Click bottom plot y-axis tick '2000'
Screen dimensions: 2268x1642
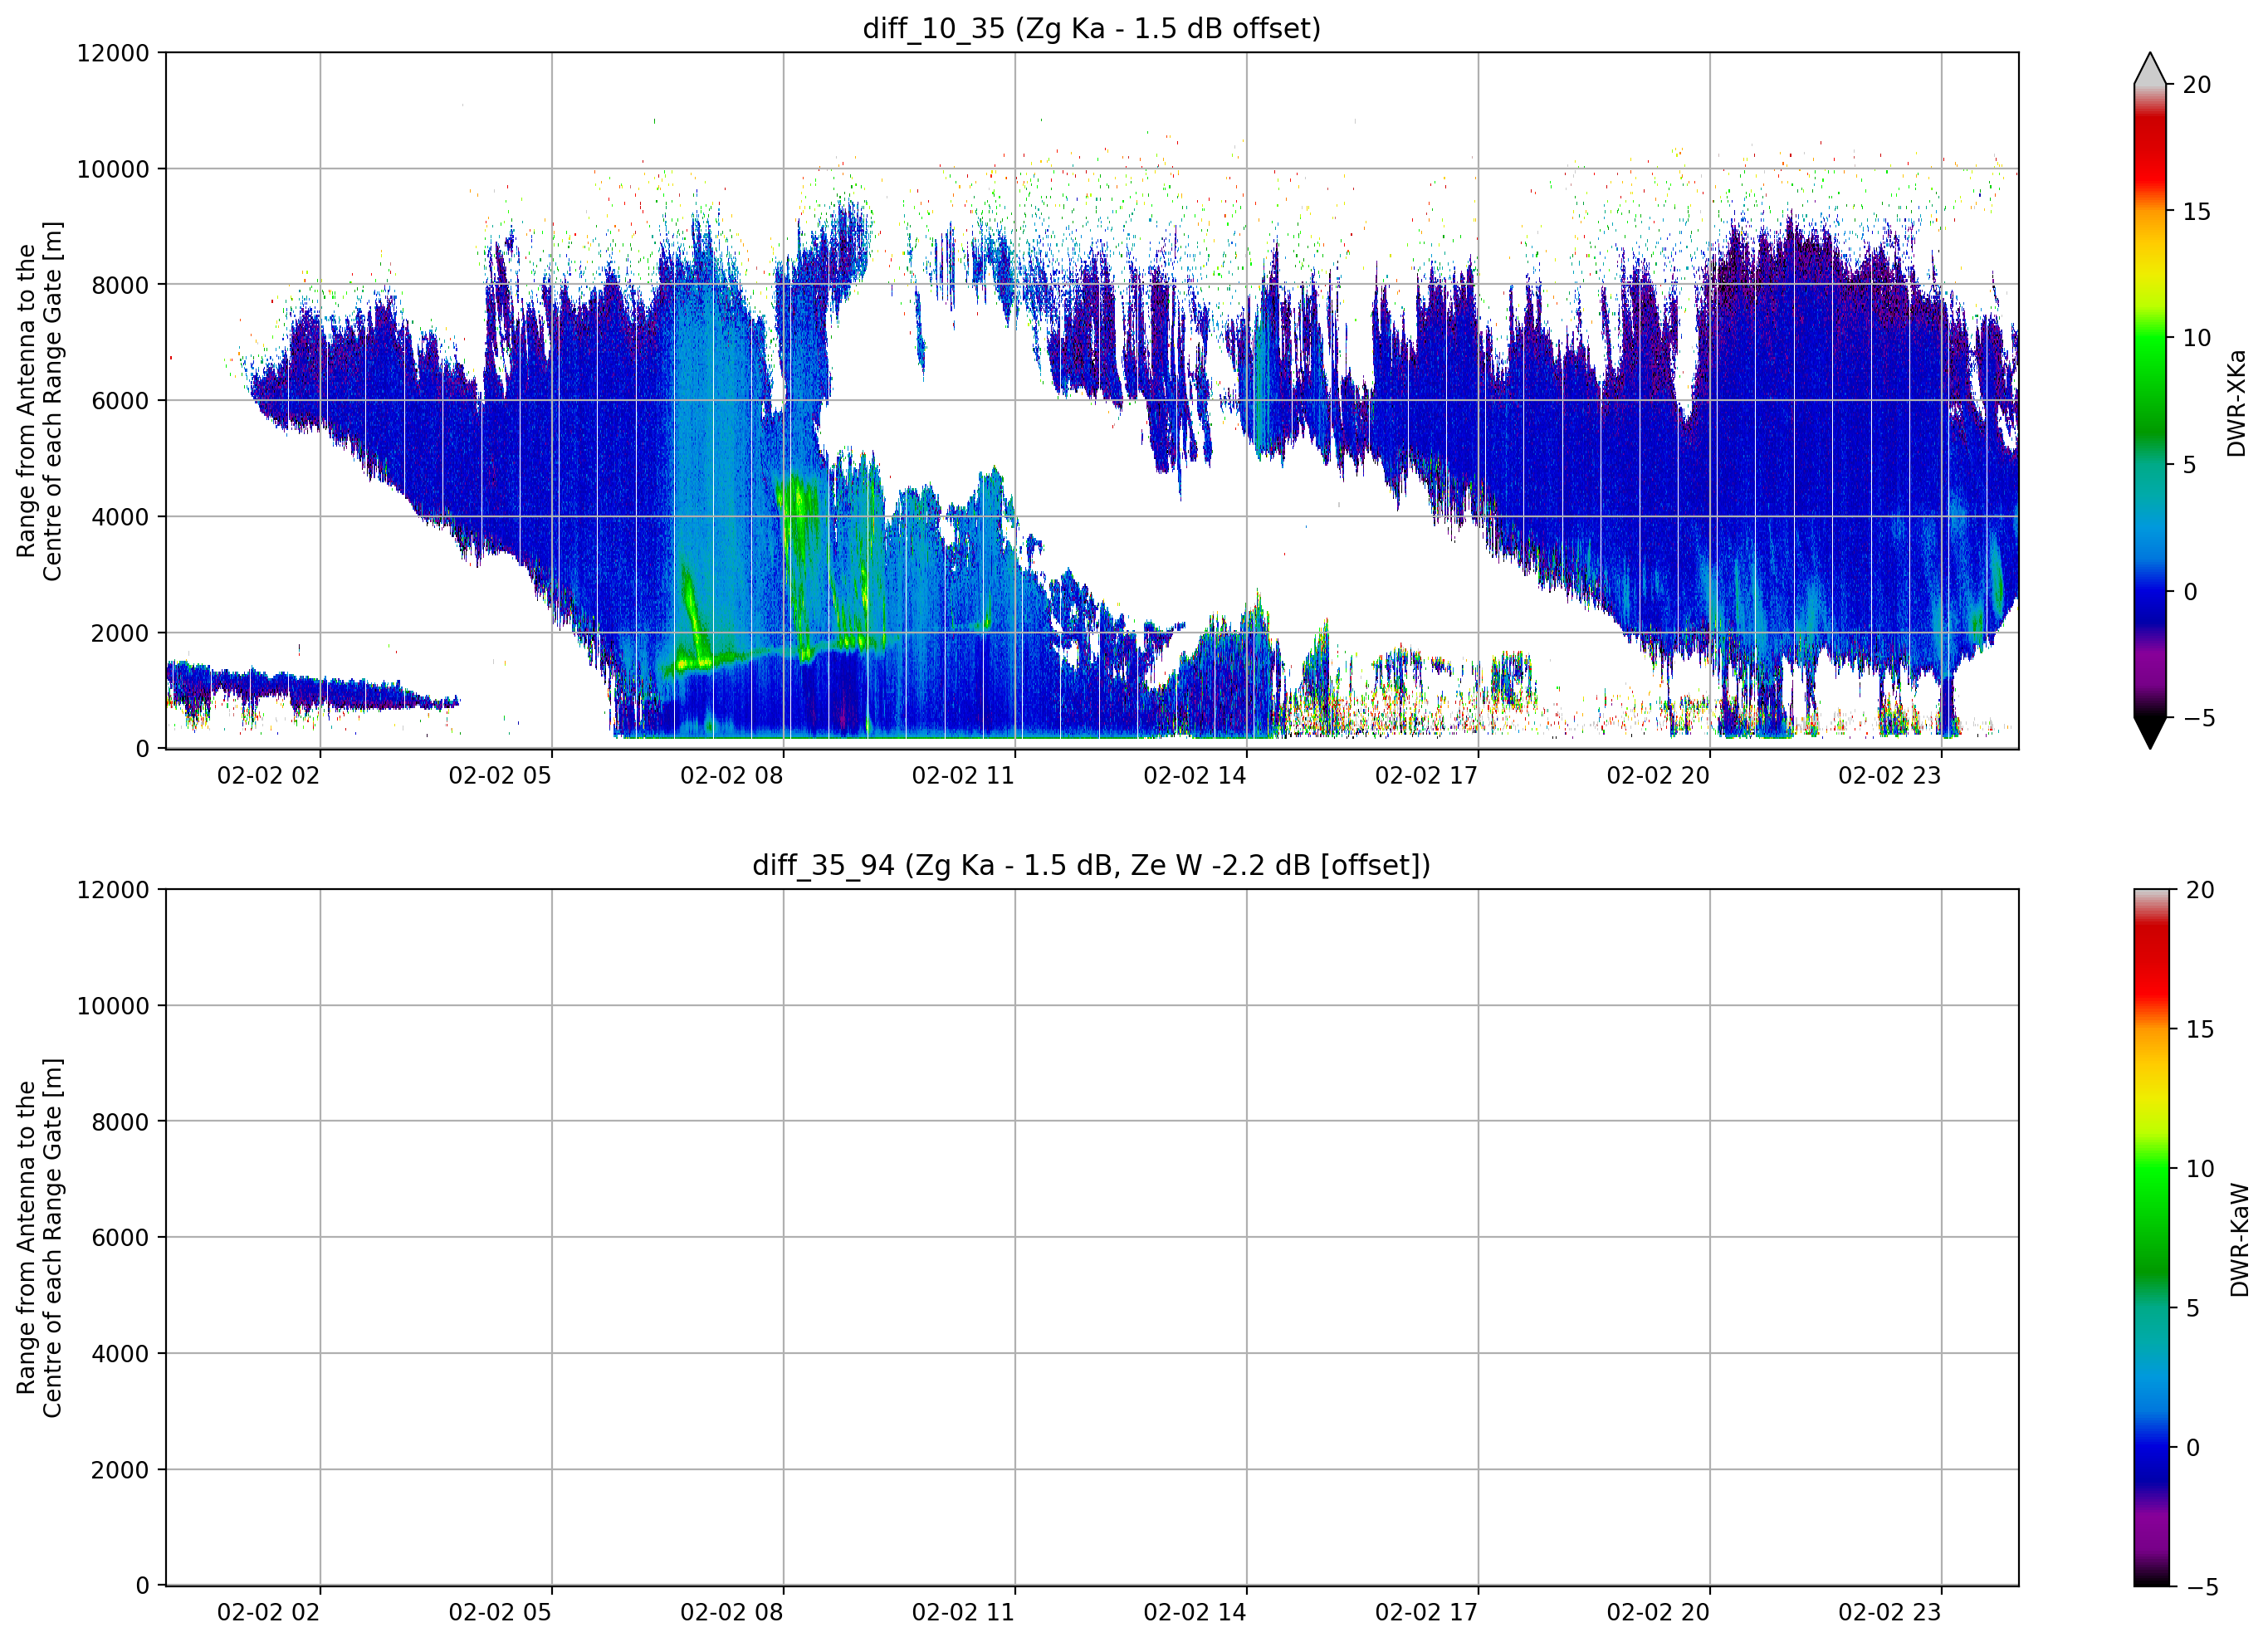tap(120, 1470)
